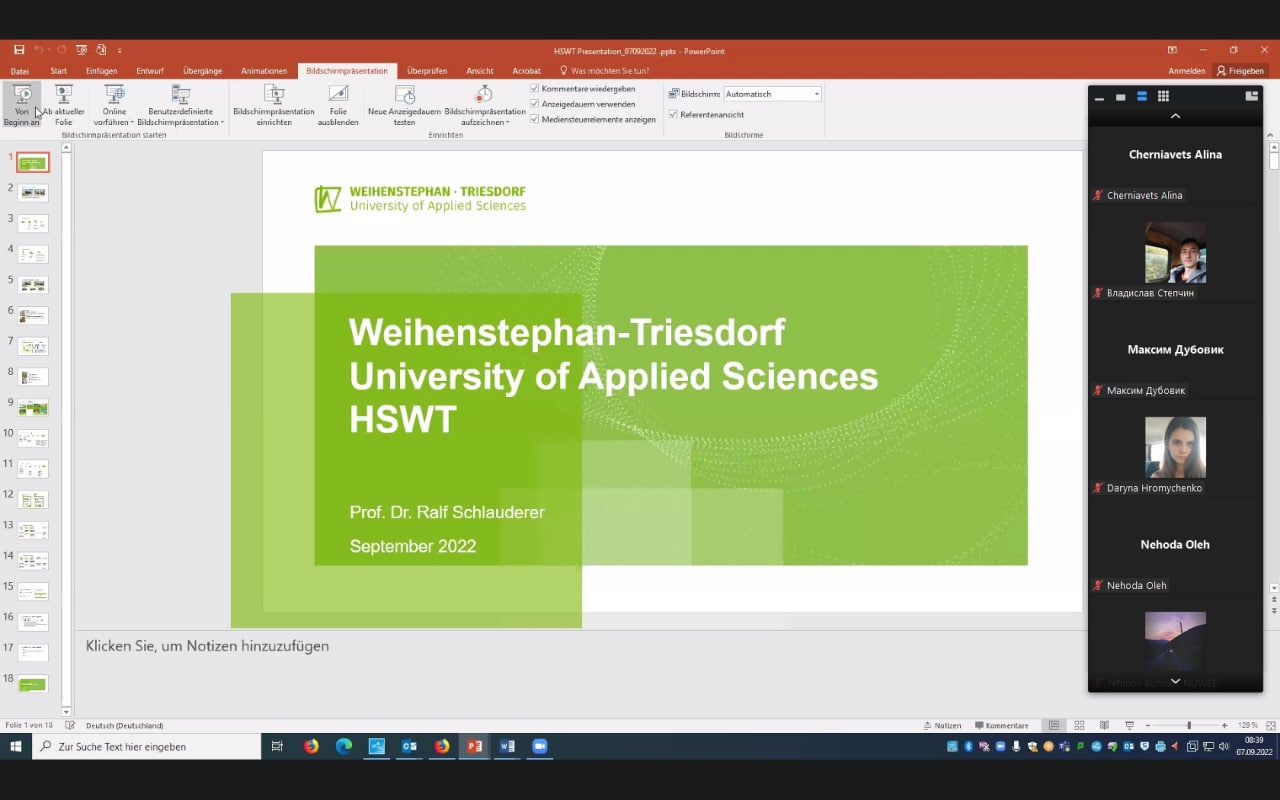Image resolution: width=1280 pixels, height=800 pixels.
Task: Open the Kommentare pane button
Action: pyautogui.click(x=1000, y=725)
